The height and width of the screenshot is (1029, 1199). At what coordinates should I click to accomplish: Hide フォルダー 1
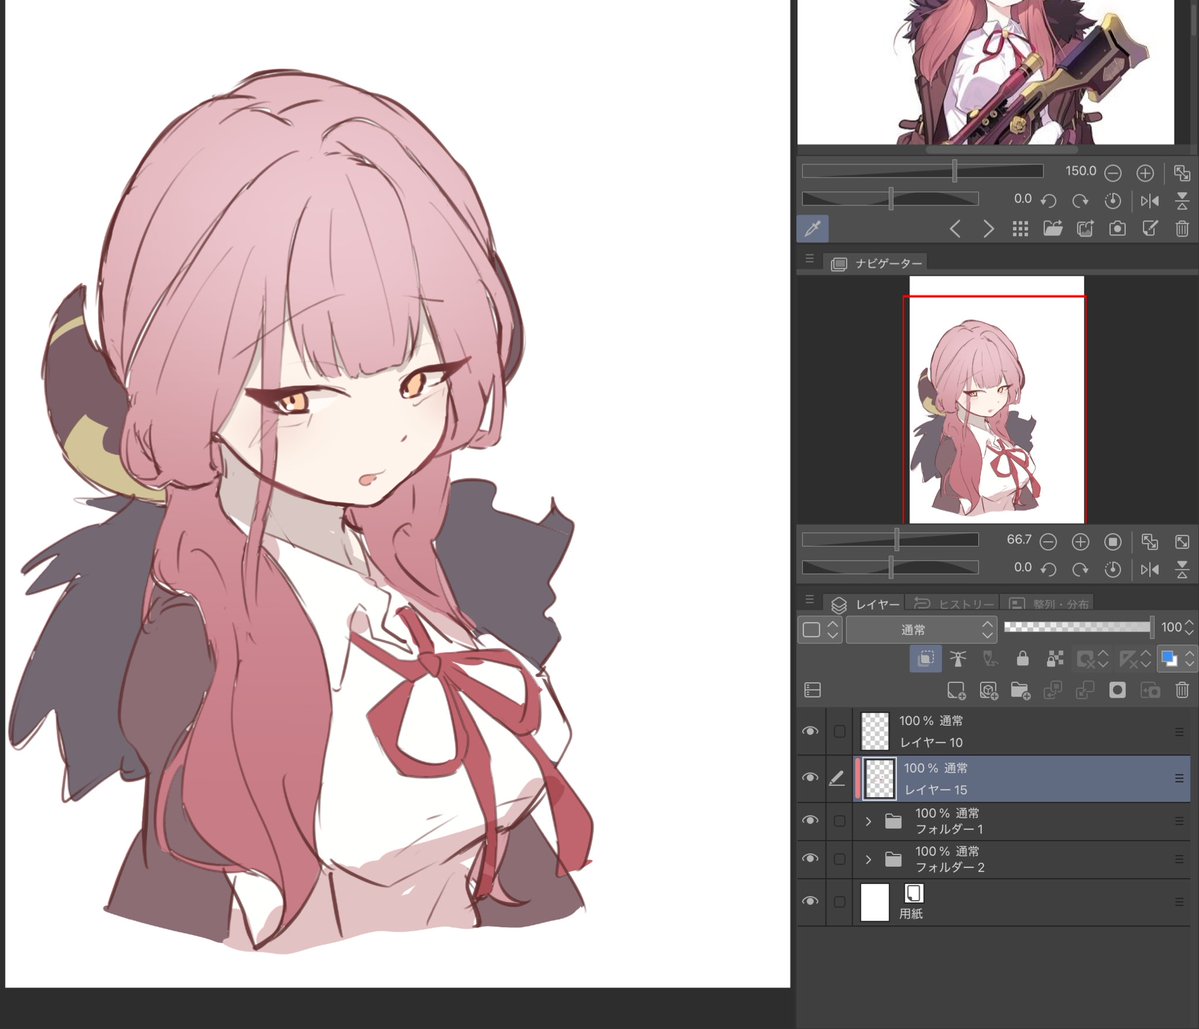(810, 821)
